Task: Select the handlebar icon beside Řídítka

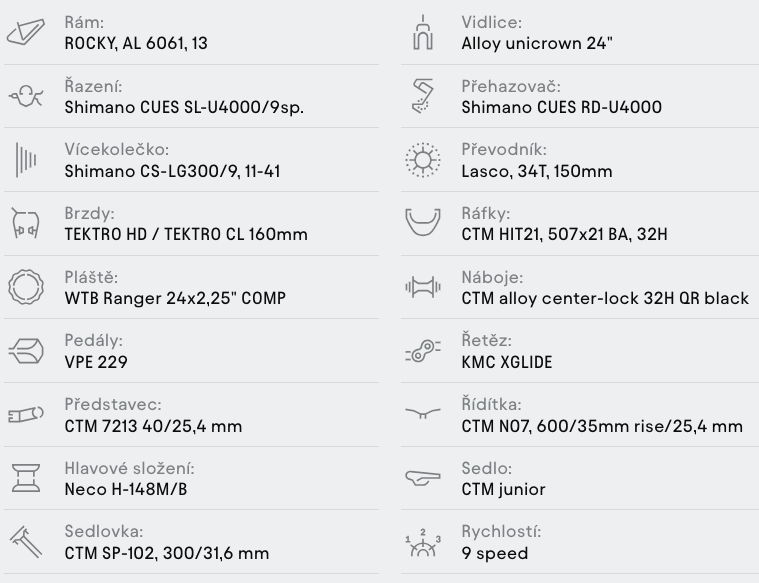Action: coord(423,413)
